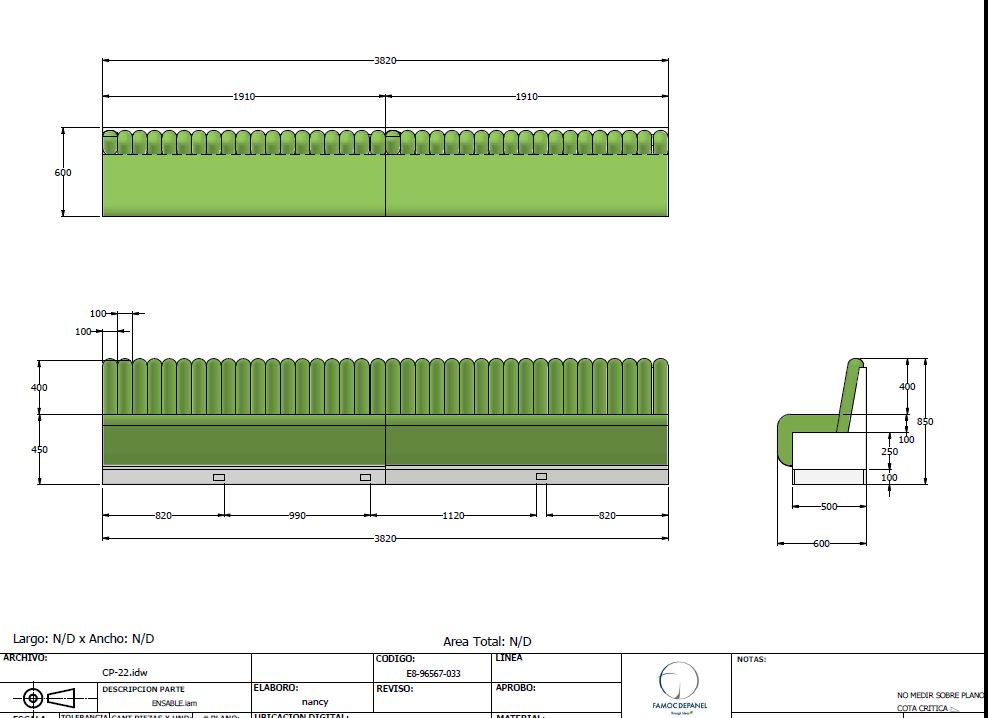This screenshot has height=718, width=989.
Task: Click the first-angle projection symbol
Action: click(x=47, y=696)
